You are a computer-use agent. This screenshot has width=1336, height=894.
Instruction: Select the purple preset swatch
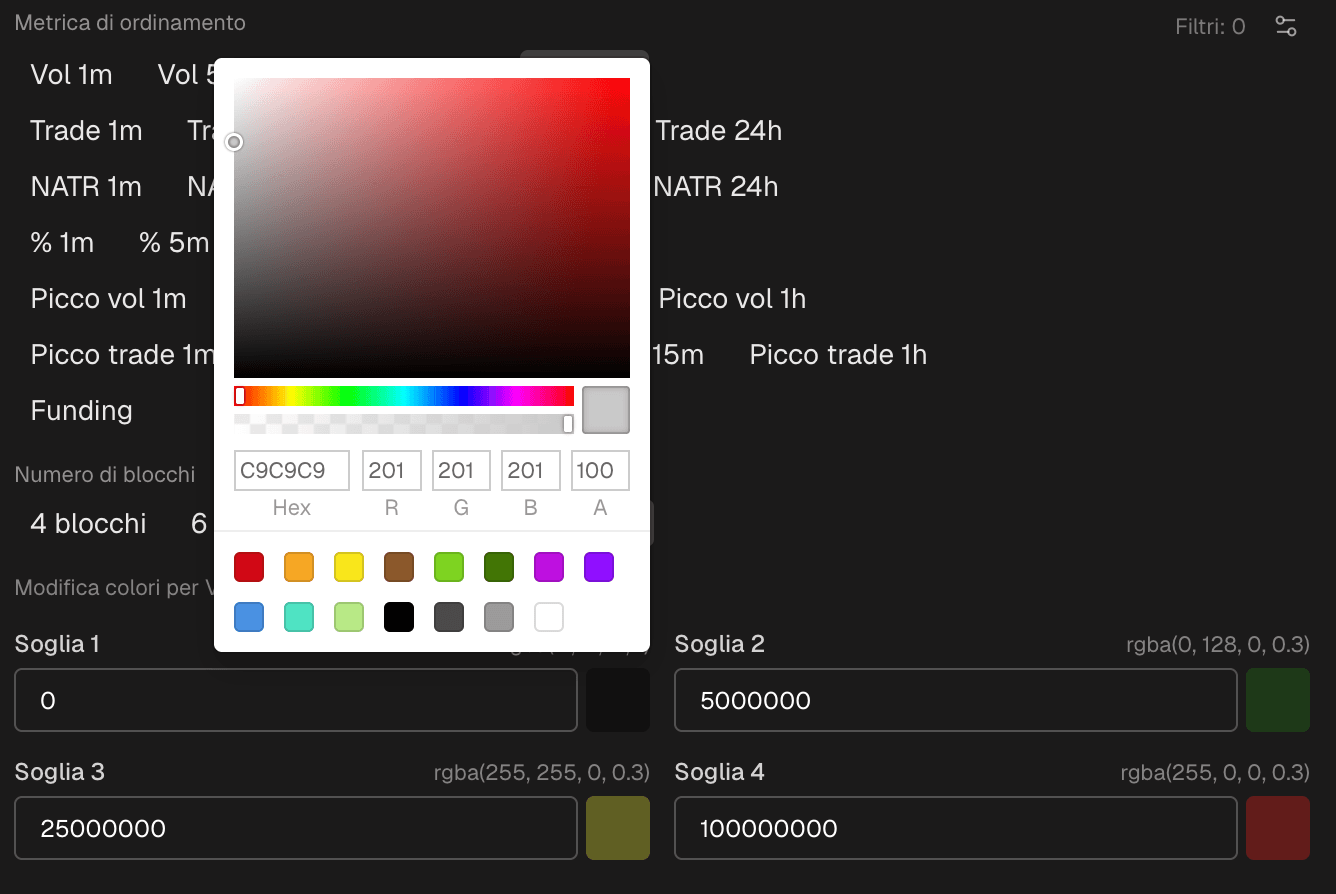click(x=599, y=568)
